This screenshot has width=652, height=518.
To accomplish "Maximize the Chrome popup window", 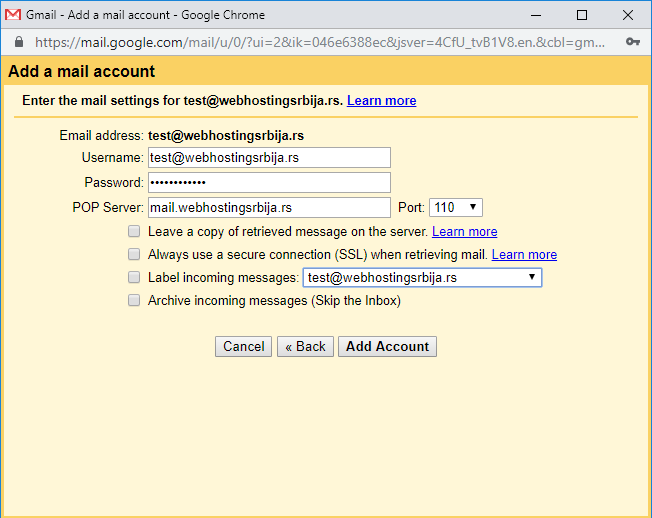I will 582,15.
